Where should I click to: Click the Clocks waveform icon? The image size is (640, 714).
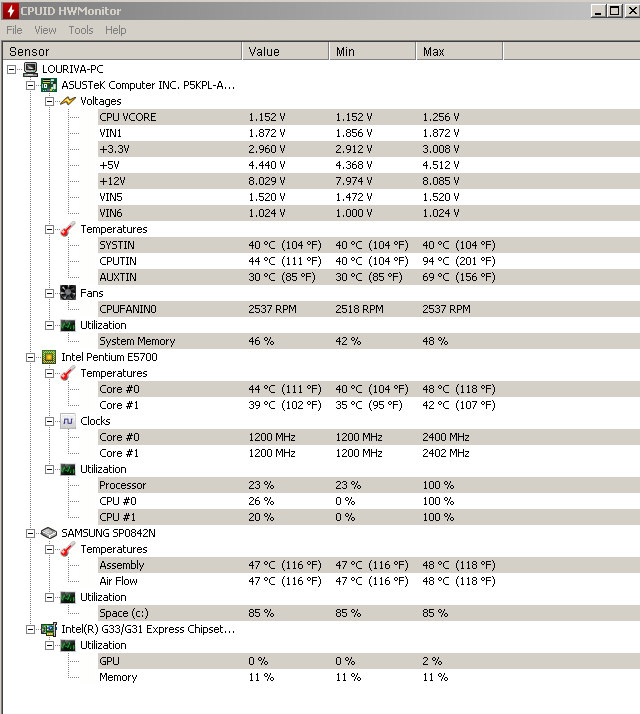68,421
